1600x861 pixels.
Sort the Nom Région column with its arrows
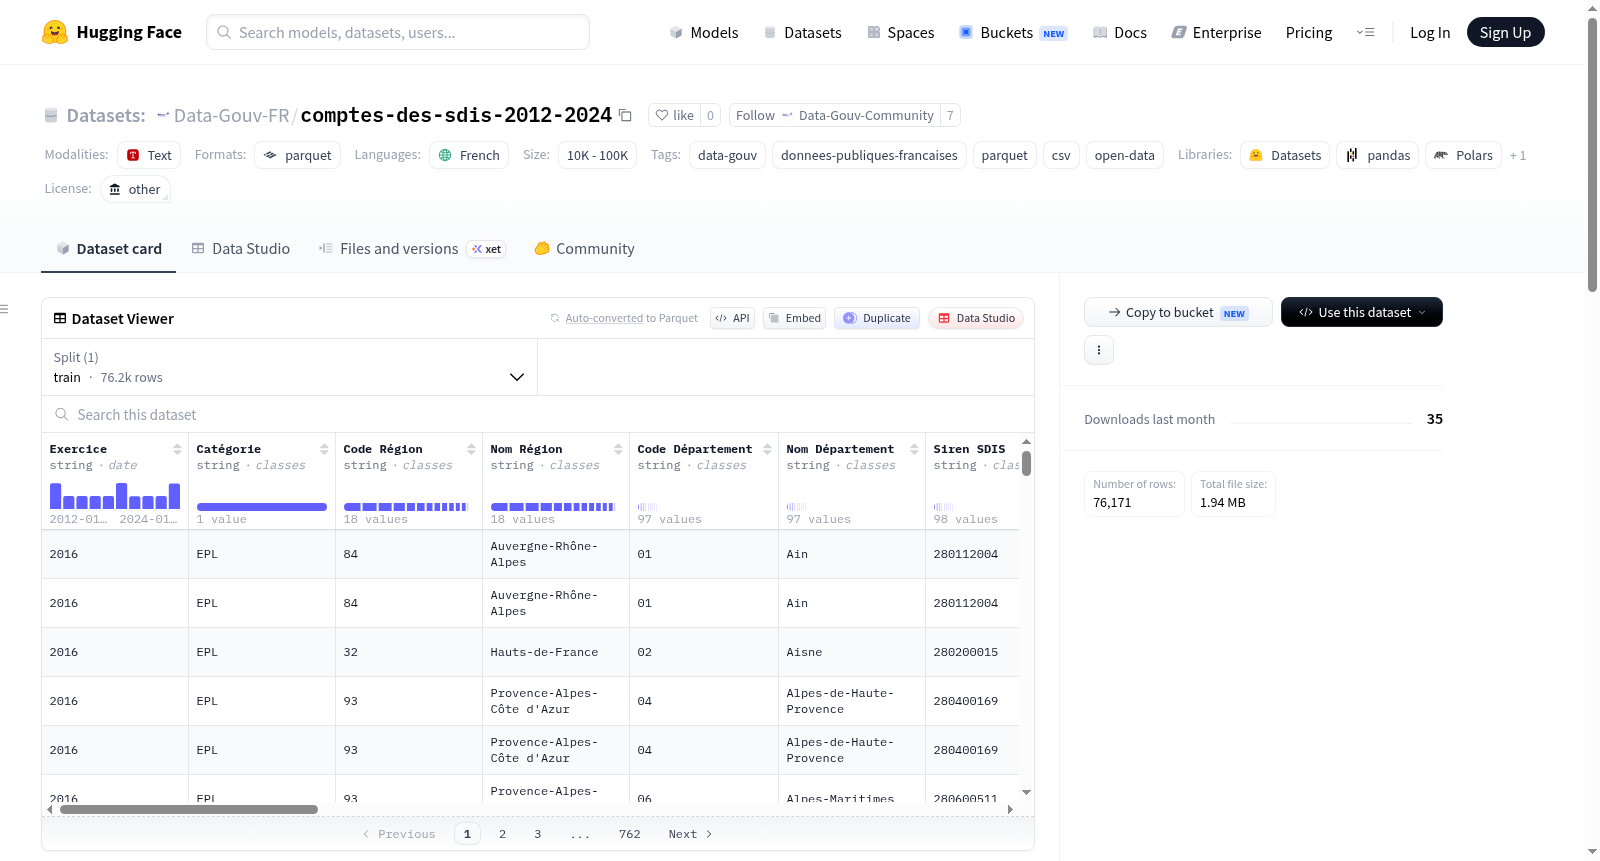(618, 449)
